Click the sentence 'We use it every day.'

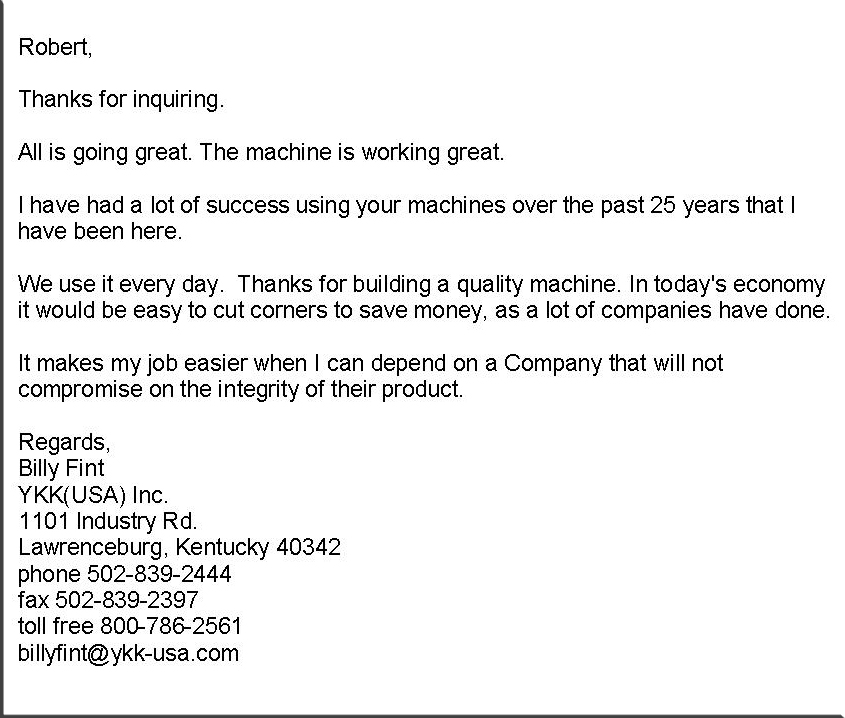[x=120, y=285]
